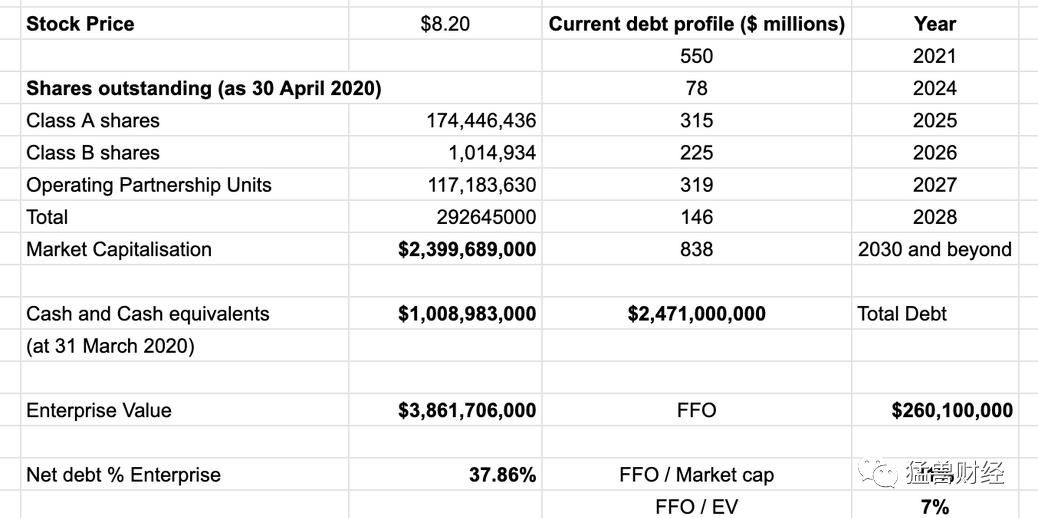The width and height of the screenshot is (1038, 518).
Task: Select the Shares outstanding heading cell
Action: point(204,88)
